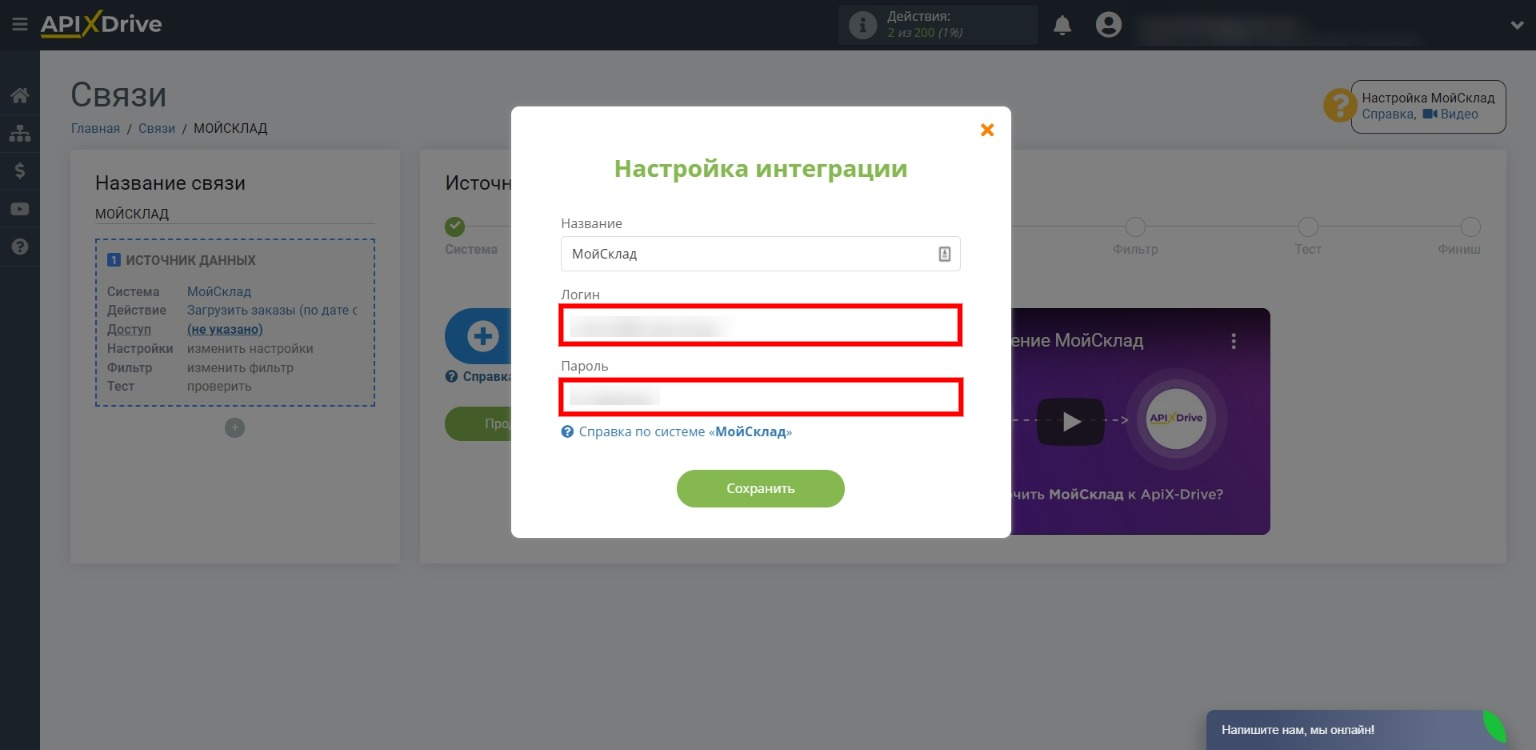Open the connections sitemap sidebar icon
Image resolution: width=1536 pixels, height=750 pixels.
pos(19,133)
